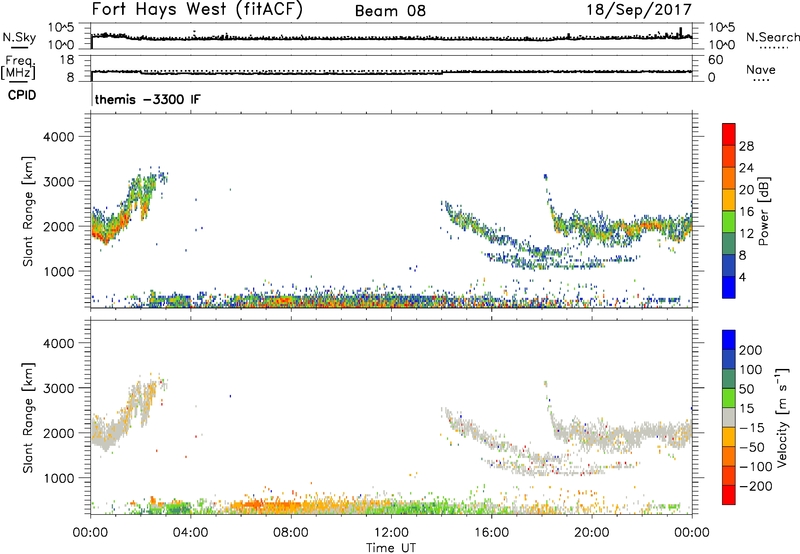Screen dimensions: 800x554
Task: Click the '16:00' time axis tick label
Action: pos(491,533)
